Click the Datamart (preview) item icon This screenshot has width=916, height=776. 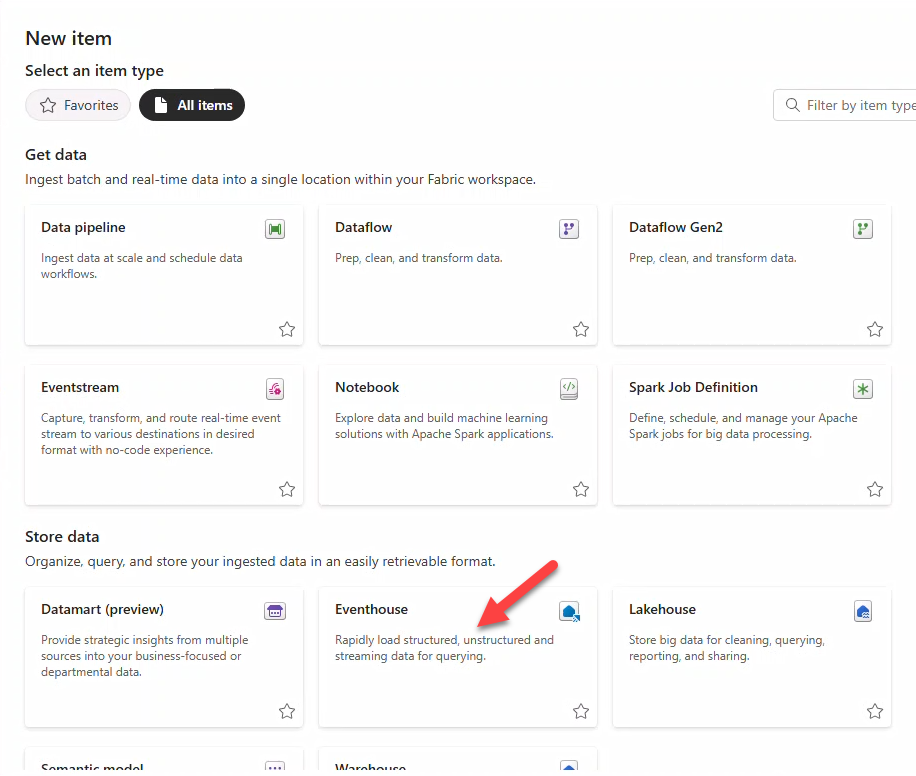[x=275, y=611]
